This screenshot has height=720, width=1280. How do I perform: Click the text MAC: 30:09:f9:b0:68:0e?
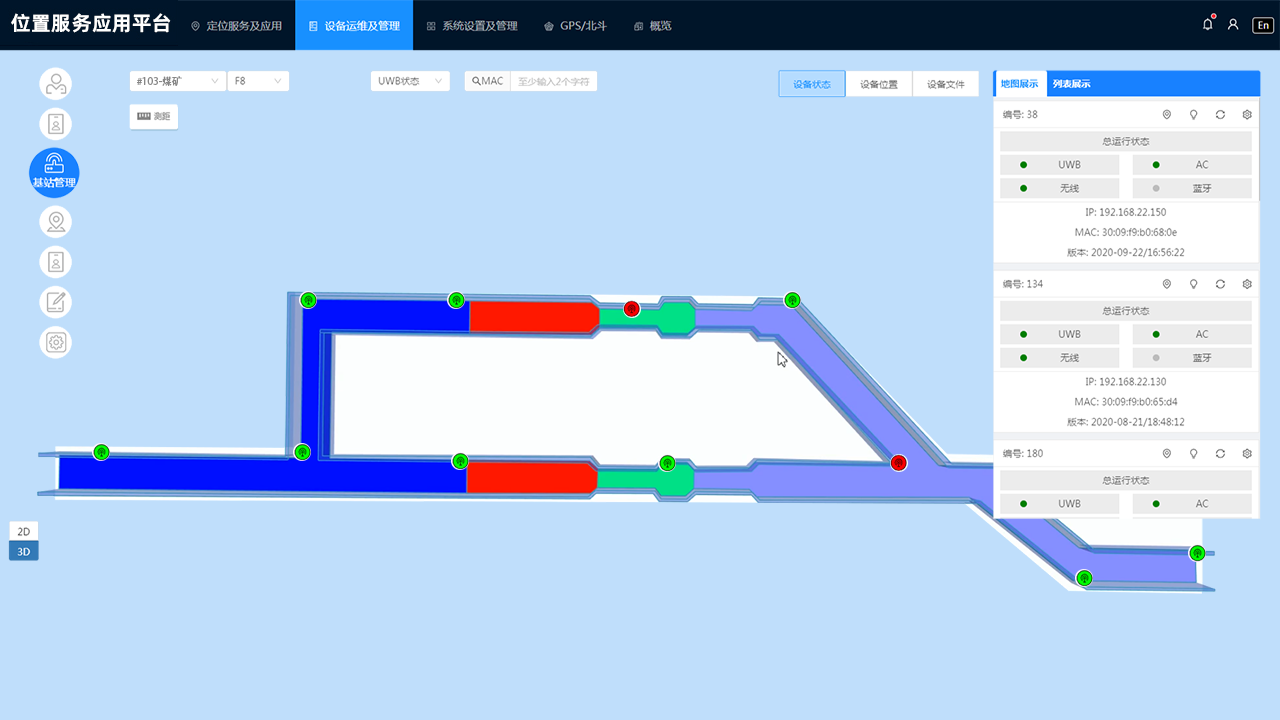[1126, 232]
